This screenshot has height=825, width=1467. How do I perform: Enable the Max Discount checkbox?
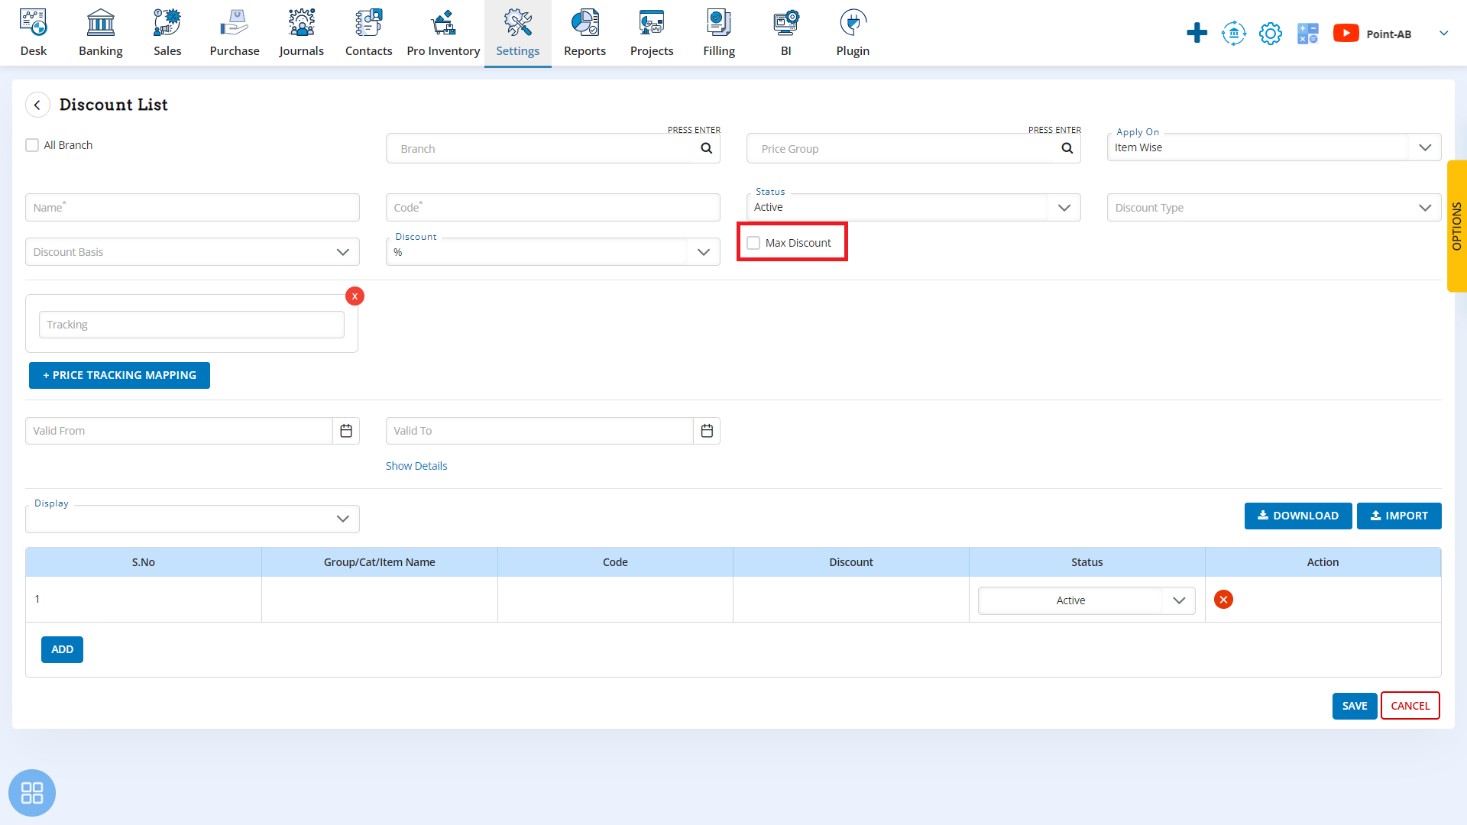pos(753,243)
